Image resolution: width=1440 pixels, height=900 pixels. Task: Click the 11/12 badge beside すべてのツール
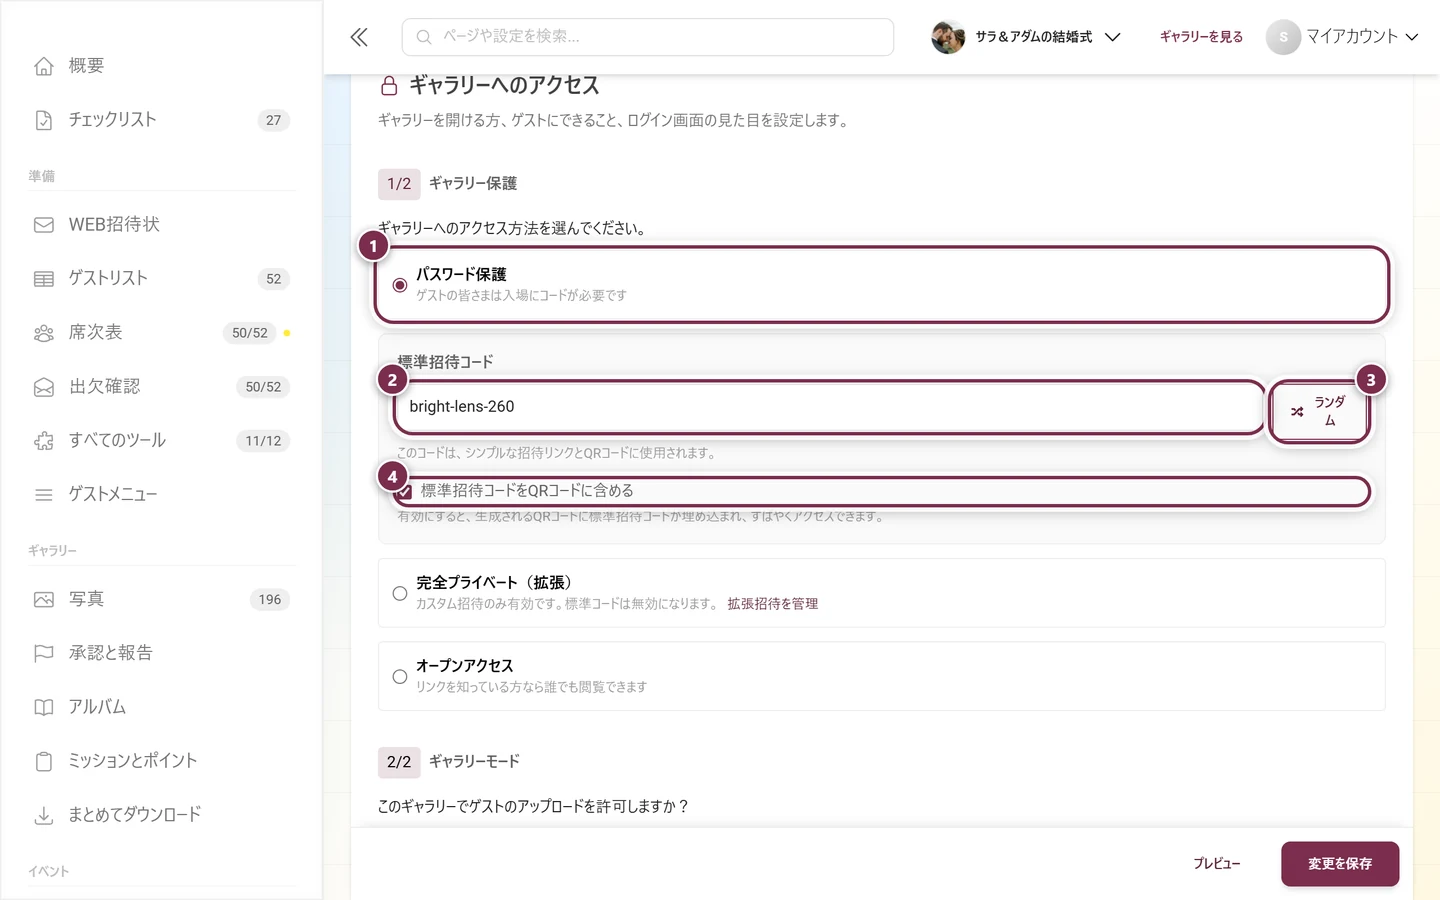coord(263,441)
